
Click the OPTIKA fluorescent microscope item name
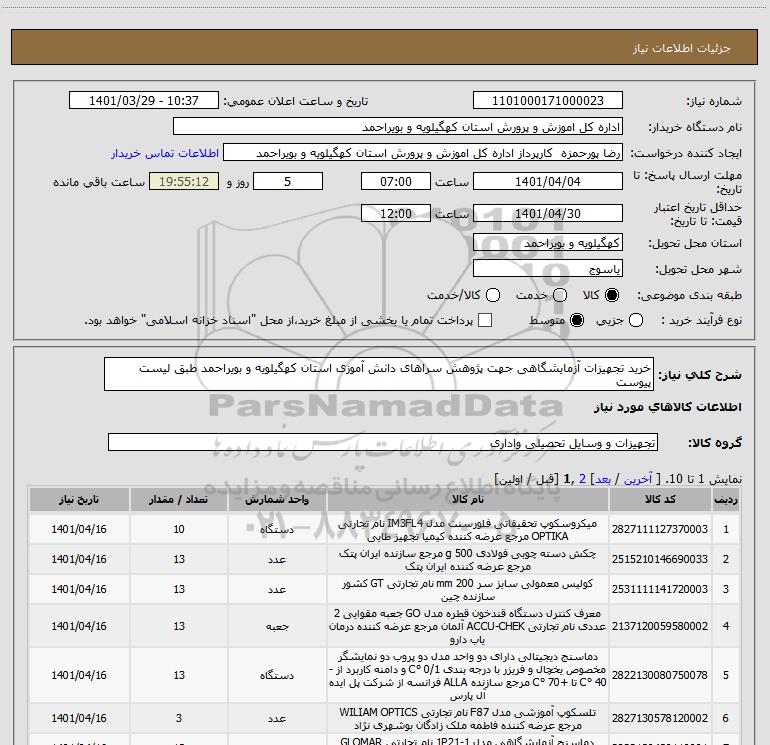(x=468, y=530)
